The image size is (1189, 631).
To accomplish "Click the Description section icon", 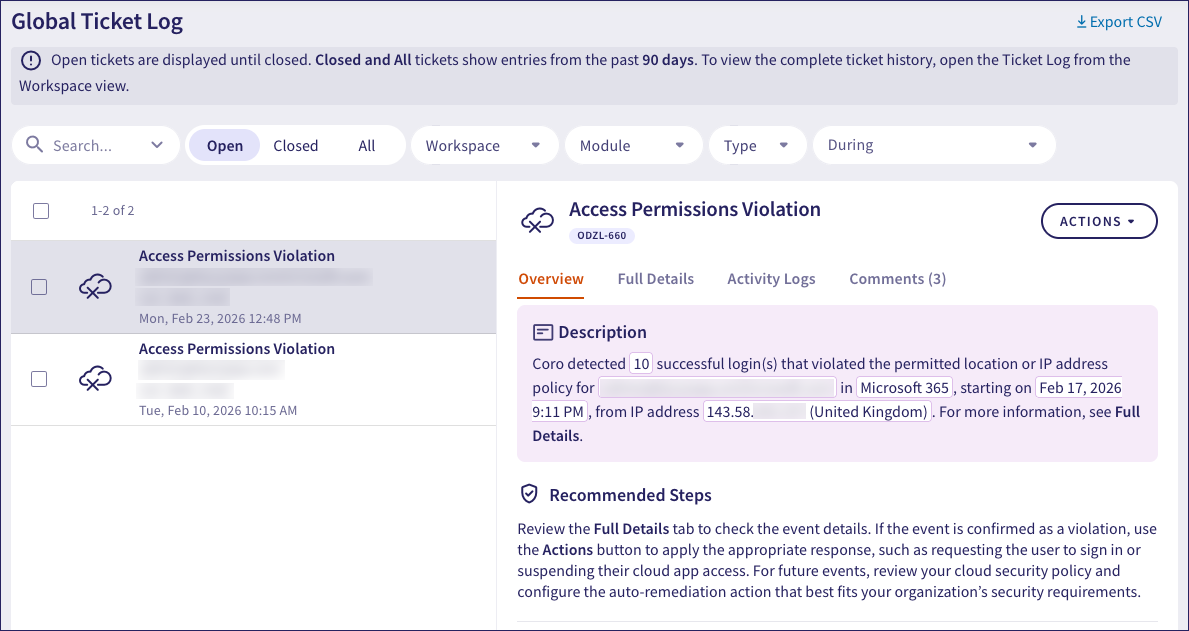I will (542, 332).
